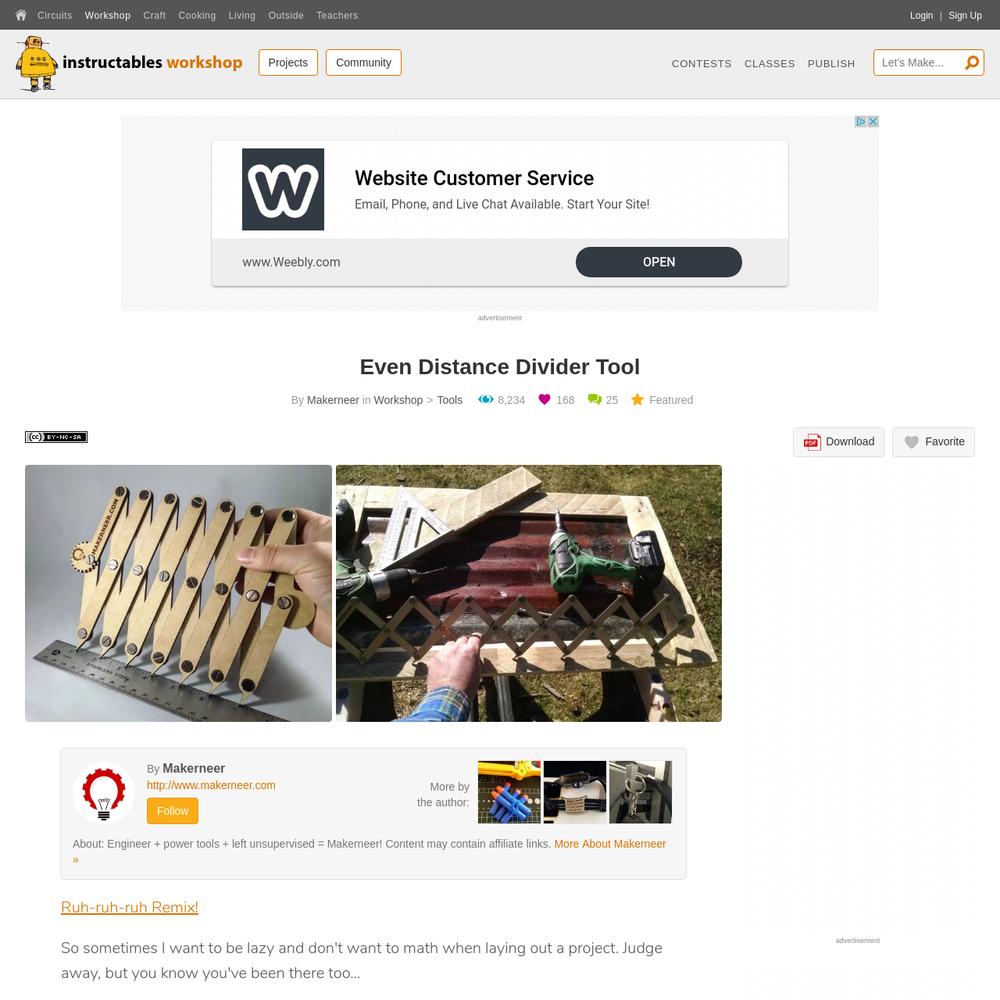The image size is (1000, 1000).
Task: Toggle Favorite for this project
Action: pos(933,442)
